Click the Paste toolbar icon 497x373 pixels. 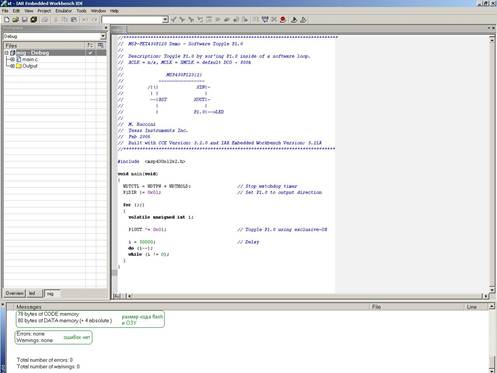74,20
